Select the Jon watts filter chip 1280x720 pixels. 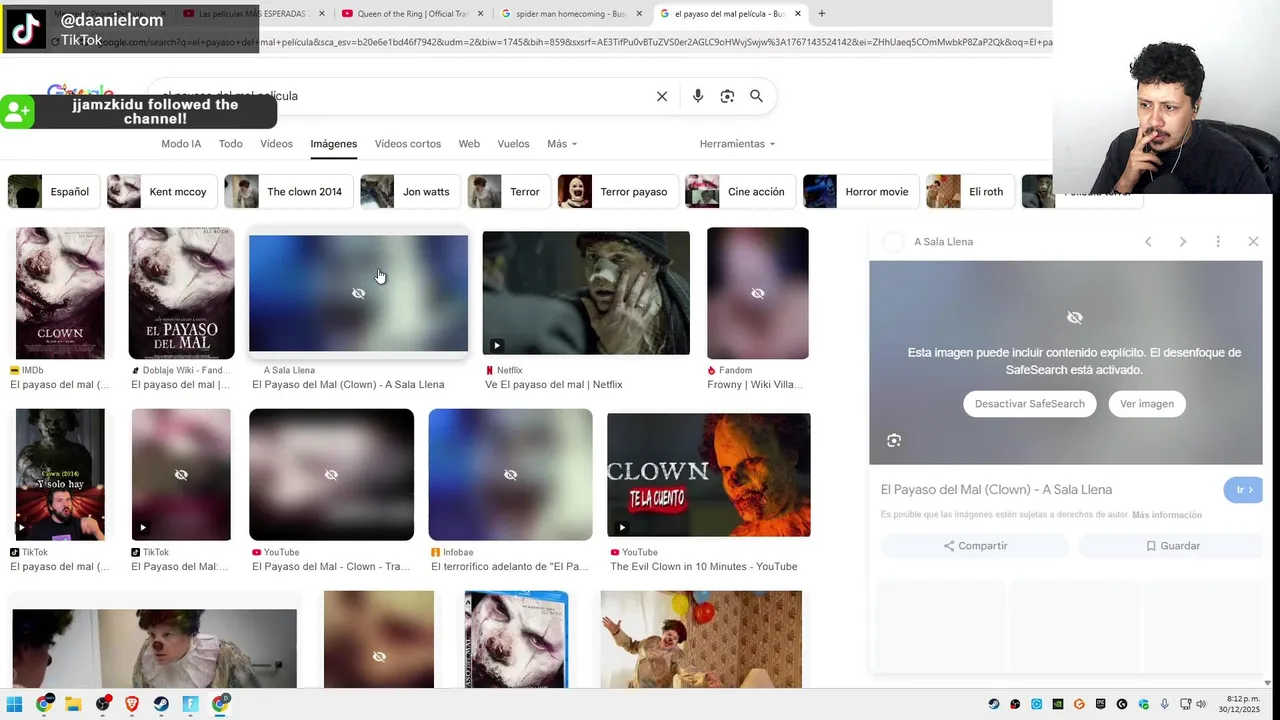411,192
